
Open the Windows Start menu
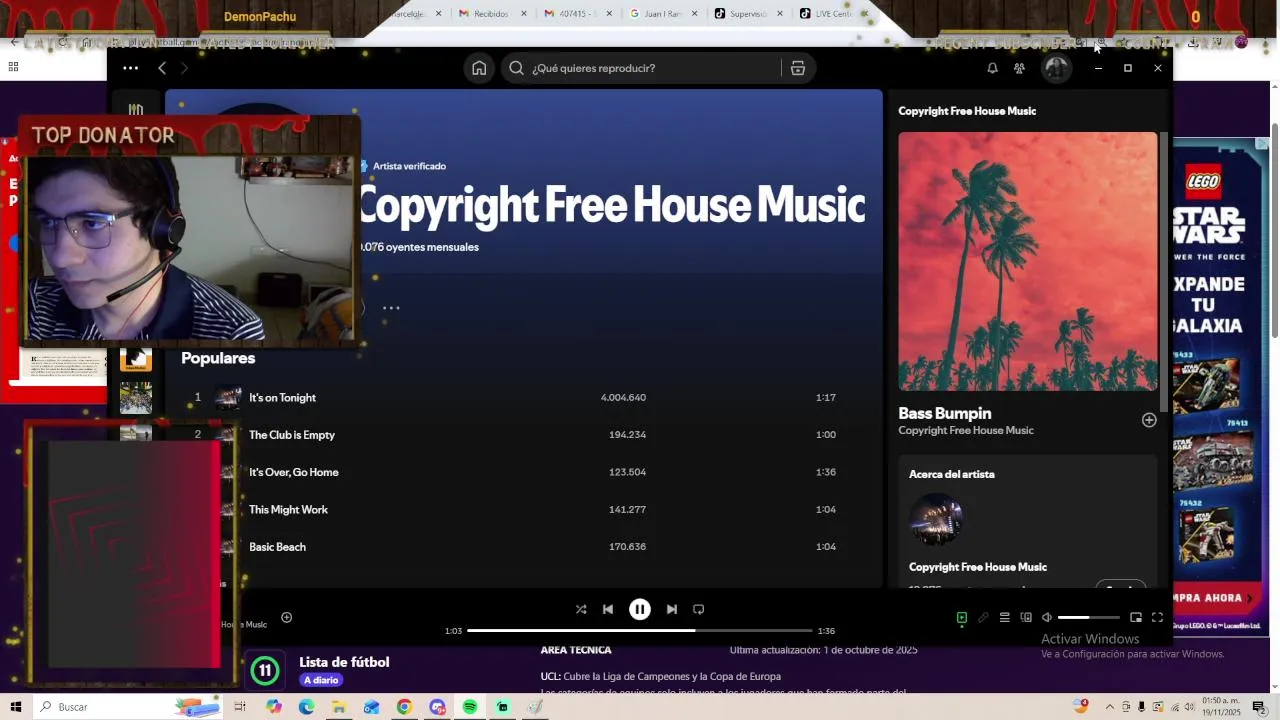pyautogui.click(x=15, y=707)
